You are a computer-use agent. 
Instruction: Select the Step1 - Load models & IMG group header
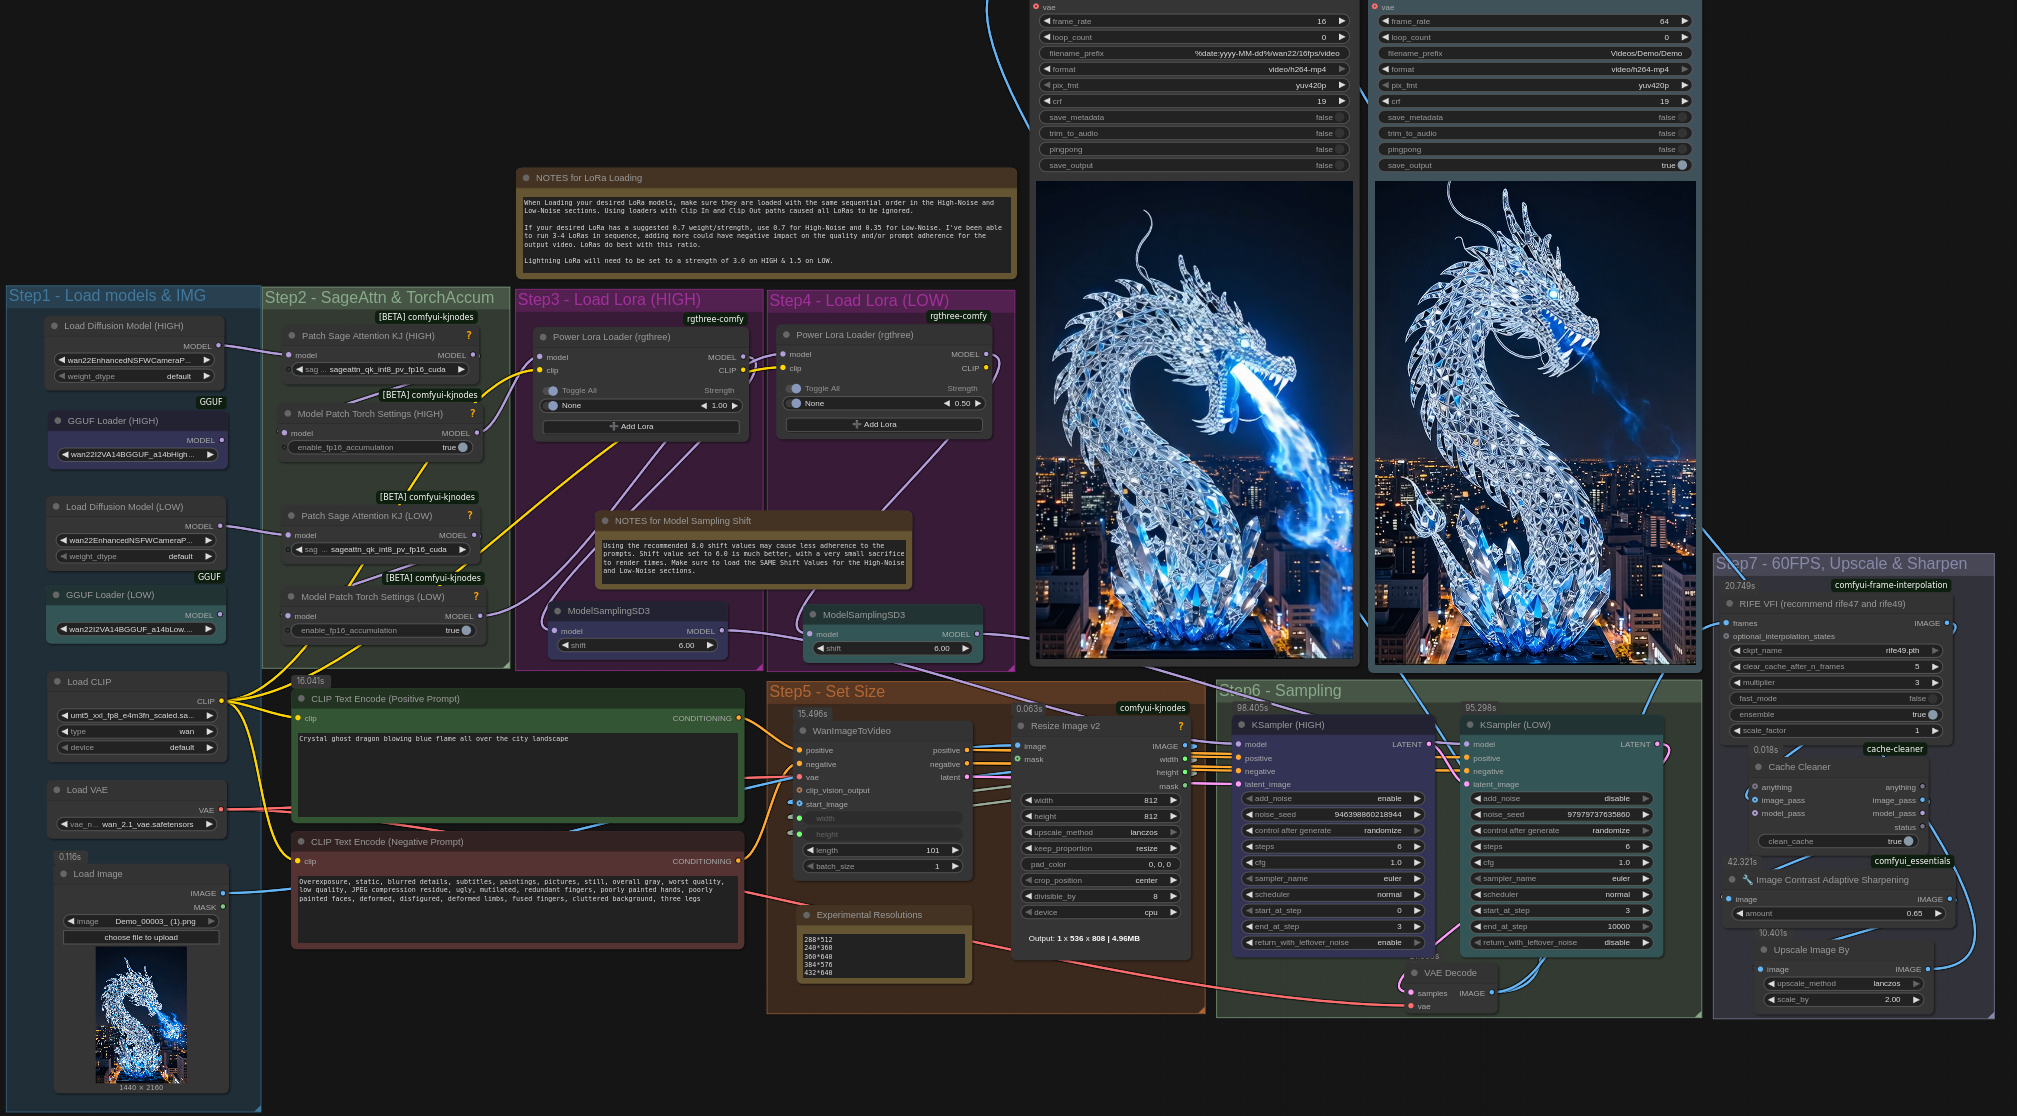(x=107, y=296)
